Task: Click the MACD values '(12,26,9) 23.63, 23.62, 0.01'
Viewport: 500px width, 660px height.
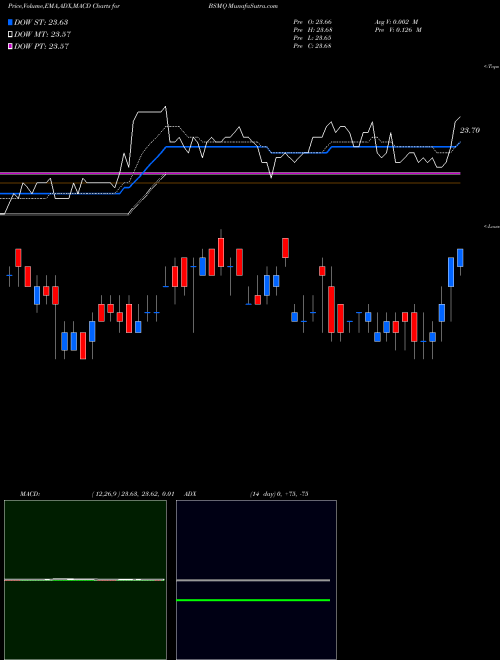Action: point(133,494)
